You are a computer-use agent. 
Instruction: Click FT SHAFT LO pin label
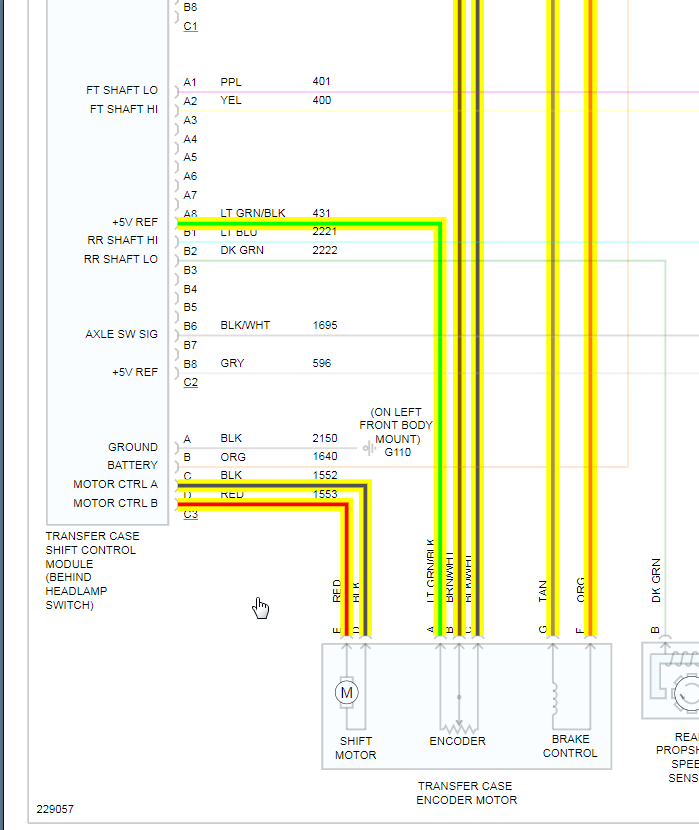[122, 90]
